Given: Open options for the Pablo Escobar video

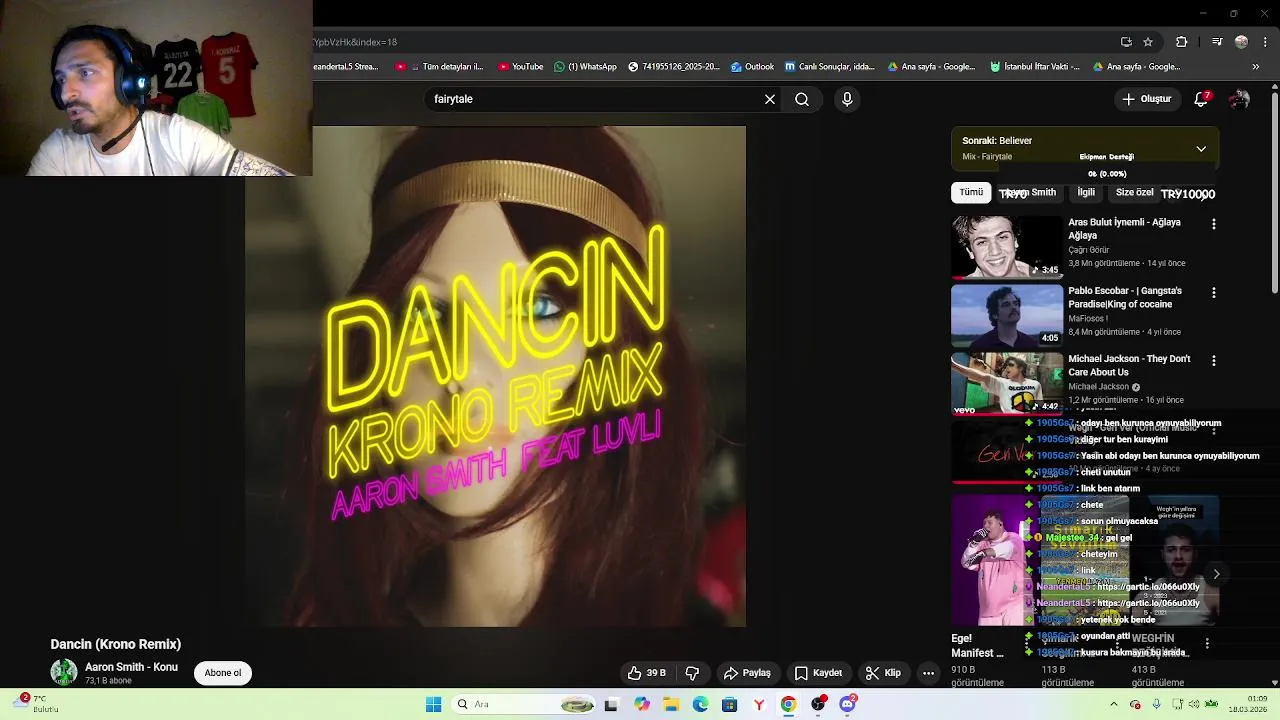Looking at the screenshot, I should tap(1214, 293).
